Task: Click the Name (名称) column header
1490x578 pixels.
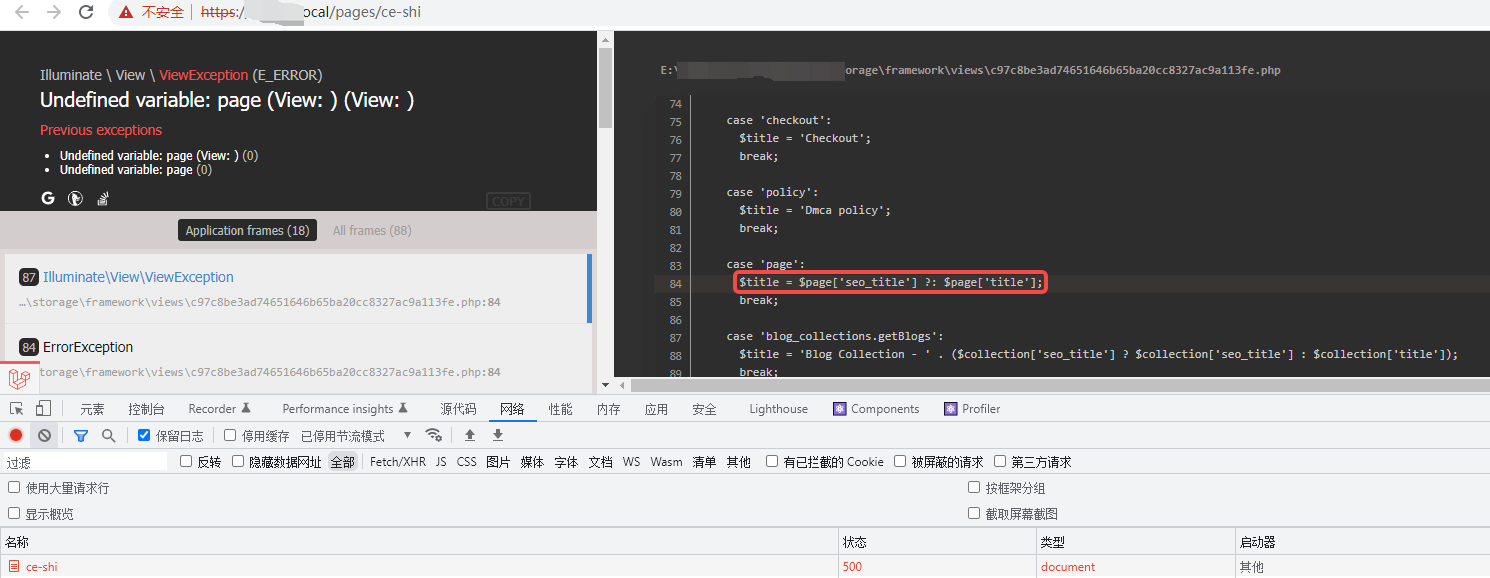Action: 419,542
